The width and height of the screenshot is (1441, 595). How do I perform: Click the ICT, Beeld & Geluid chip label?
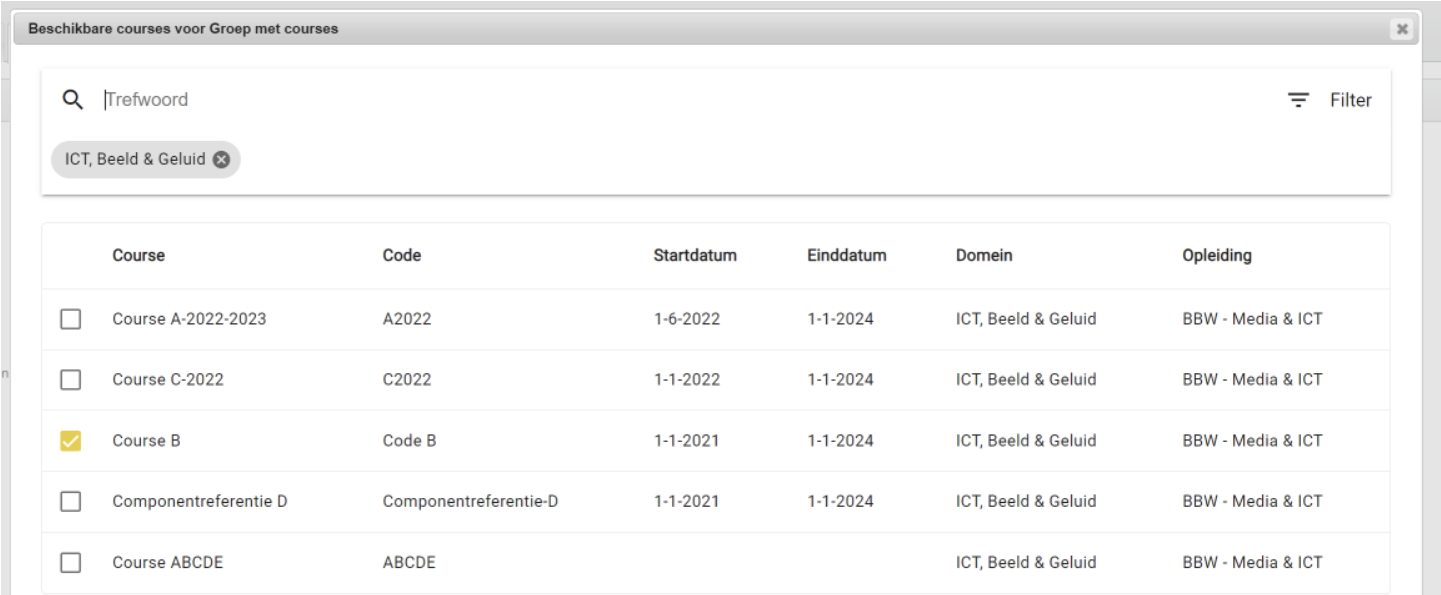pos(135,159)
